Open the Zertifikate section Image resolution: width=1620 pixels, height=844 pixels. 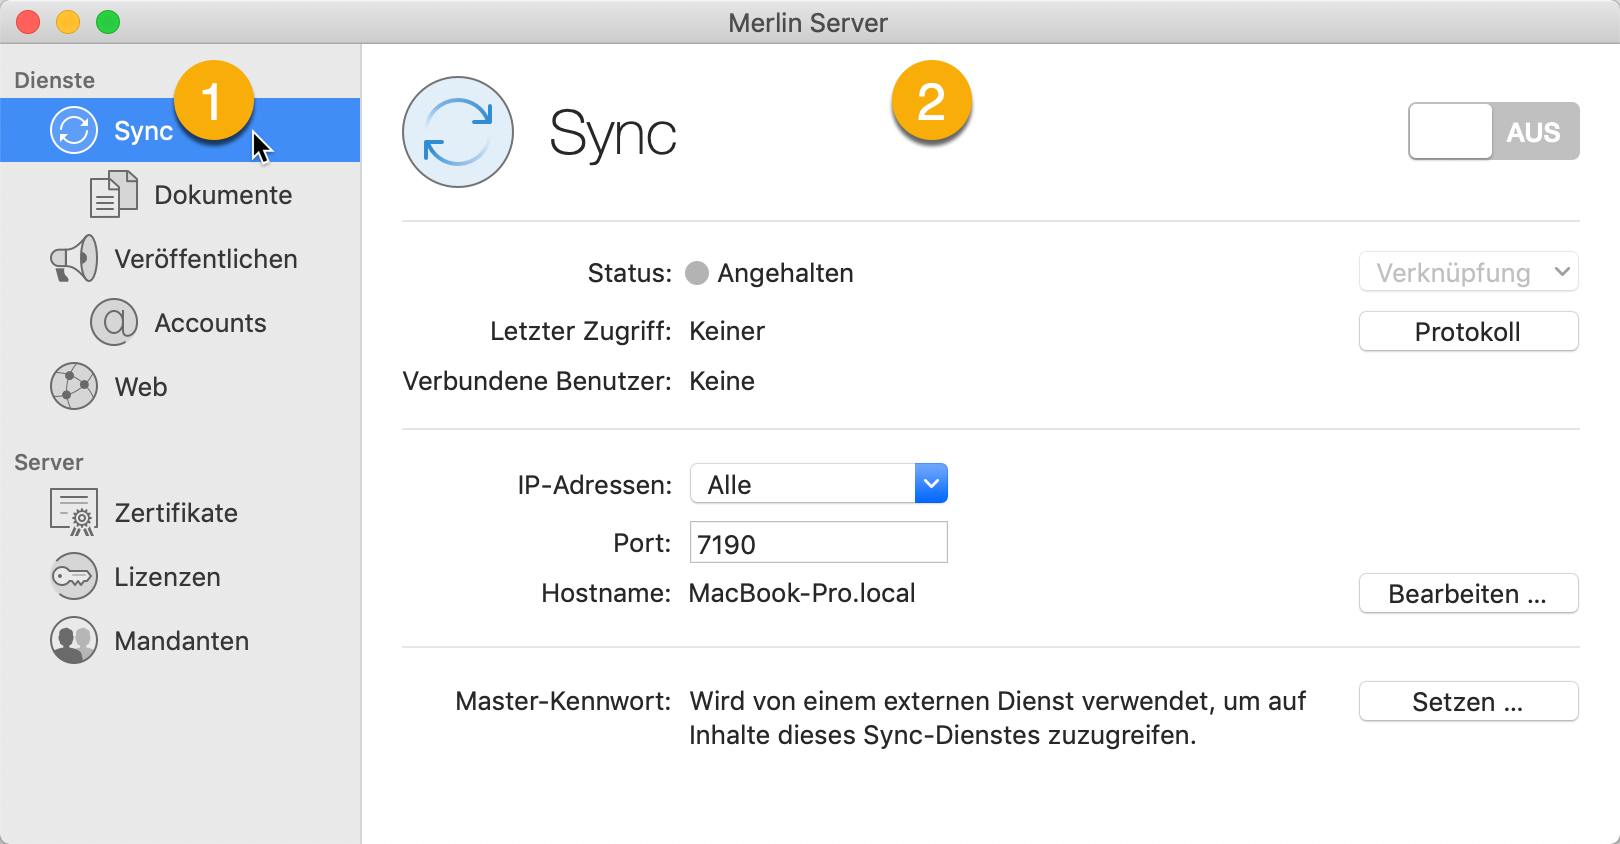(180, 512)
